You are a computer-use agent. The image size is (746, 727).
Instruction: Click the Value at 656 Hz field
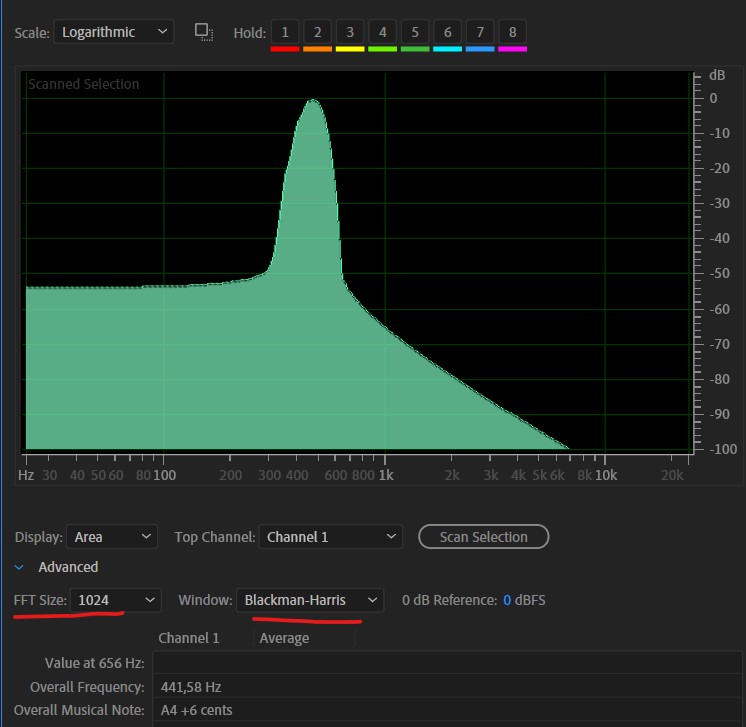[447, 663]
